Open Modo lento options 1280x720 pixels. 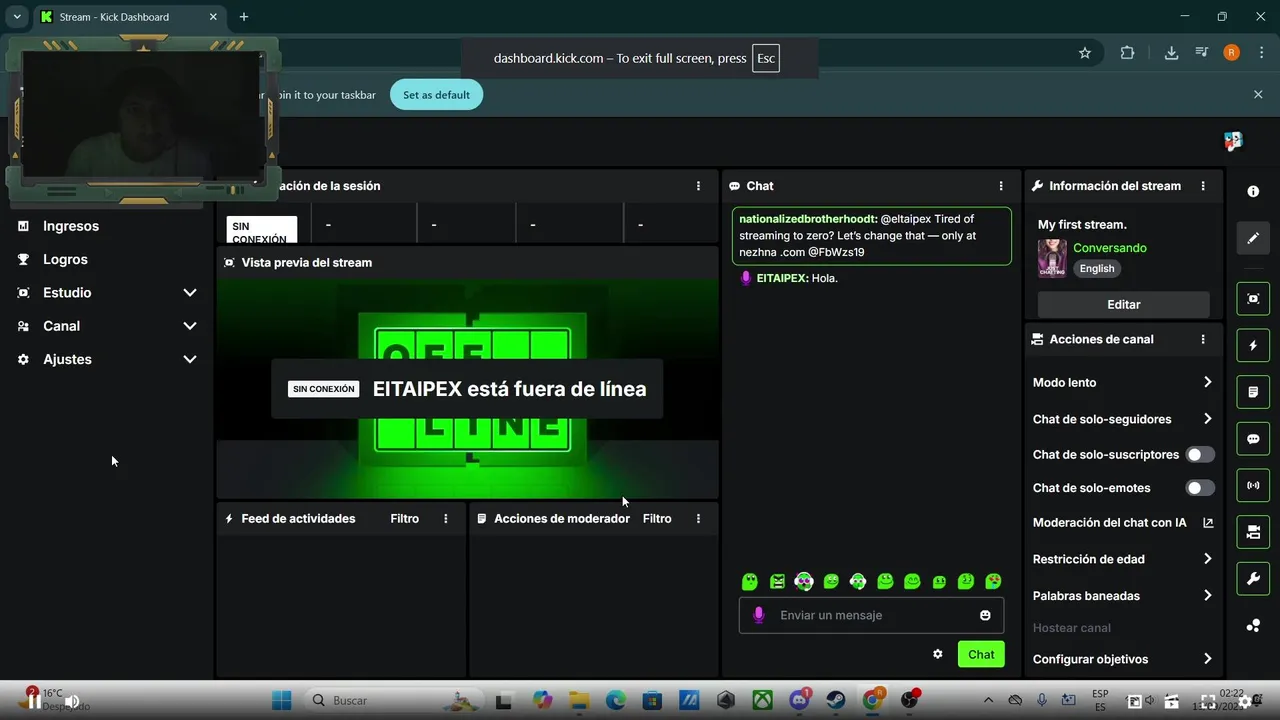coord(1123,382)
